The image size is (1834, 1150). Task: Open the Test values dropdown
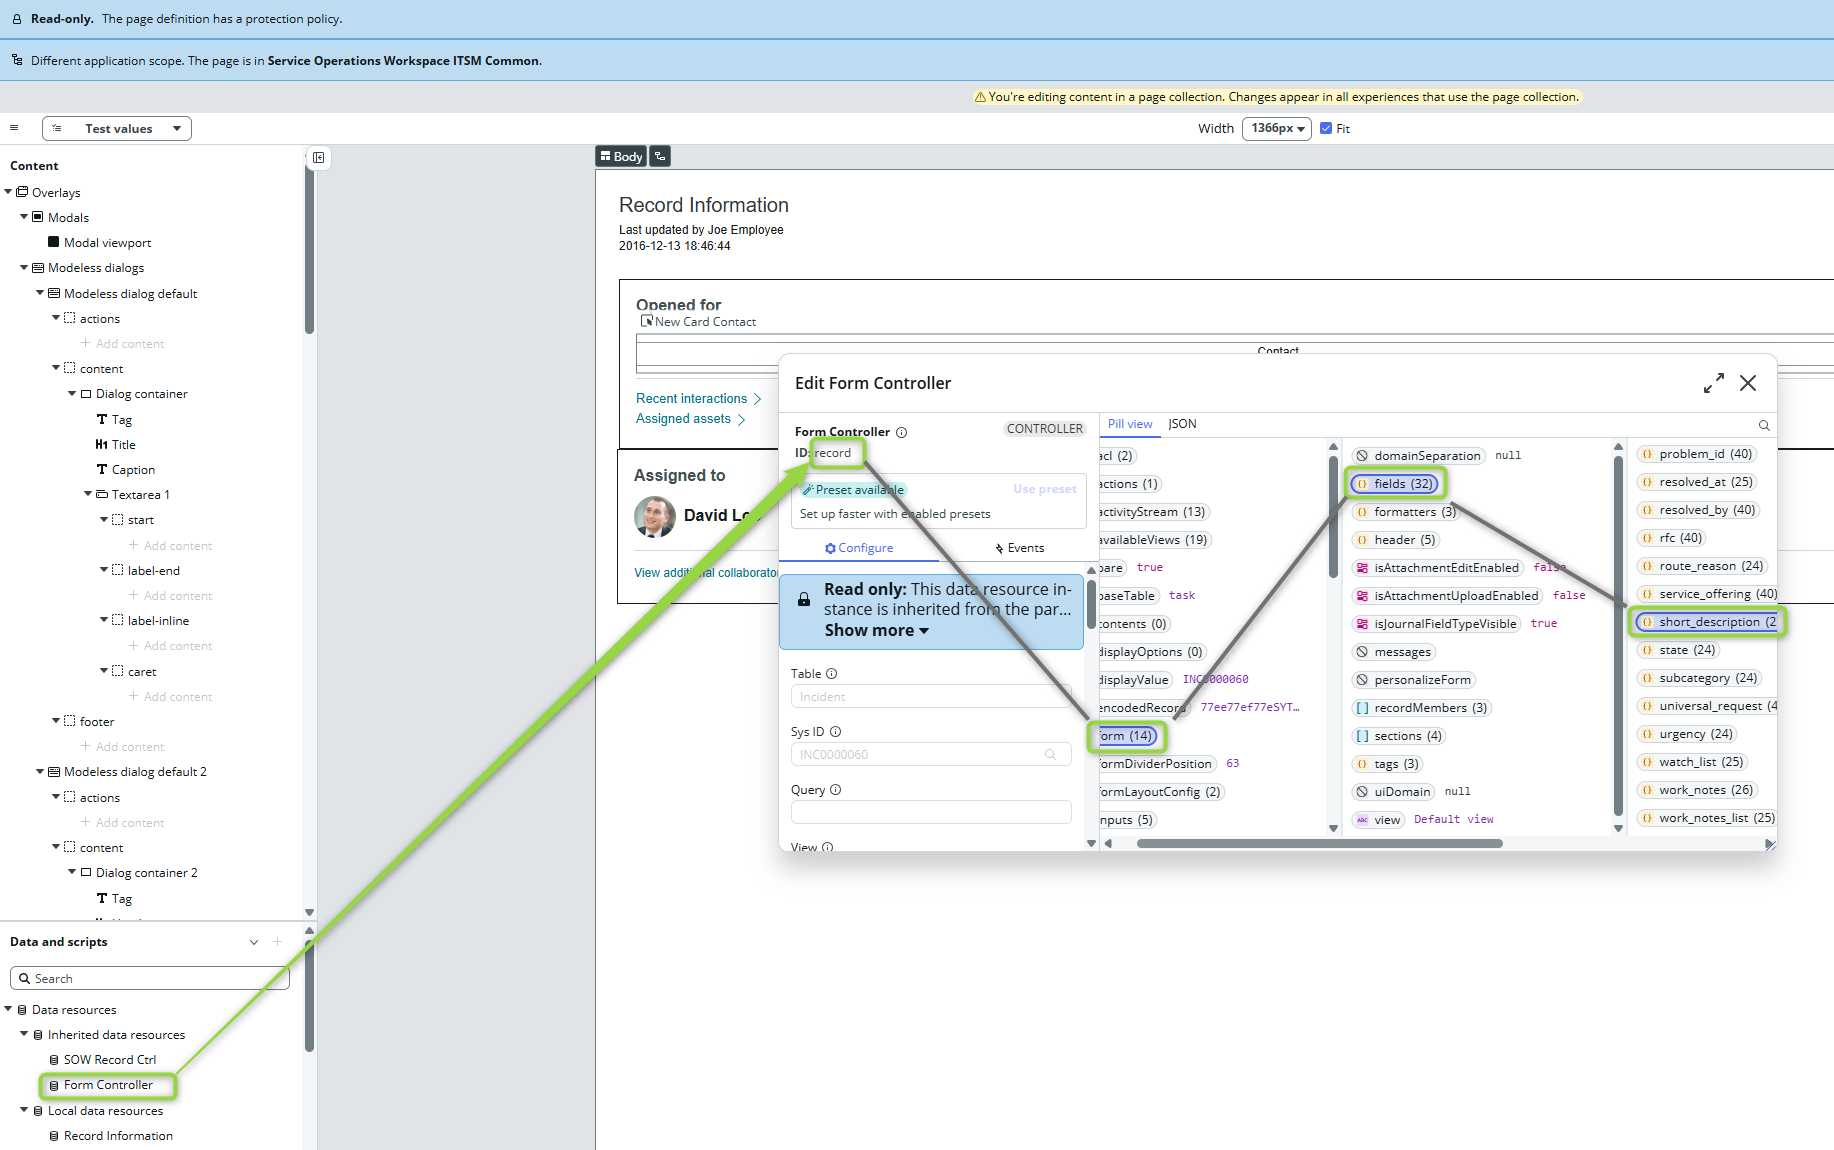pos(117,128)
